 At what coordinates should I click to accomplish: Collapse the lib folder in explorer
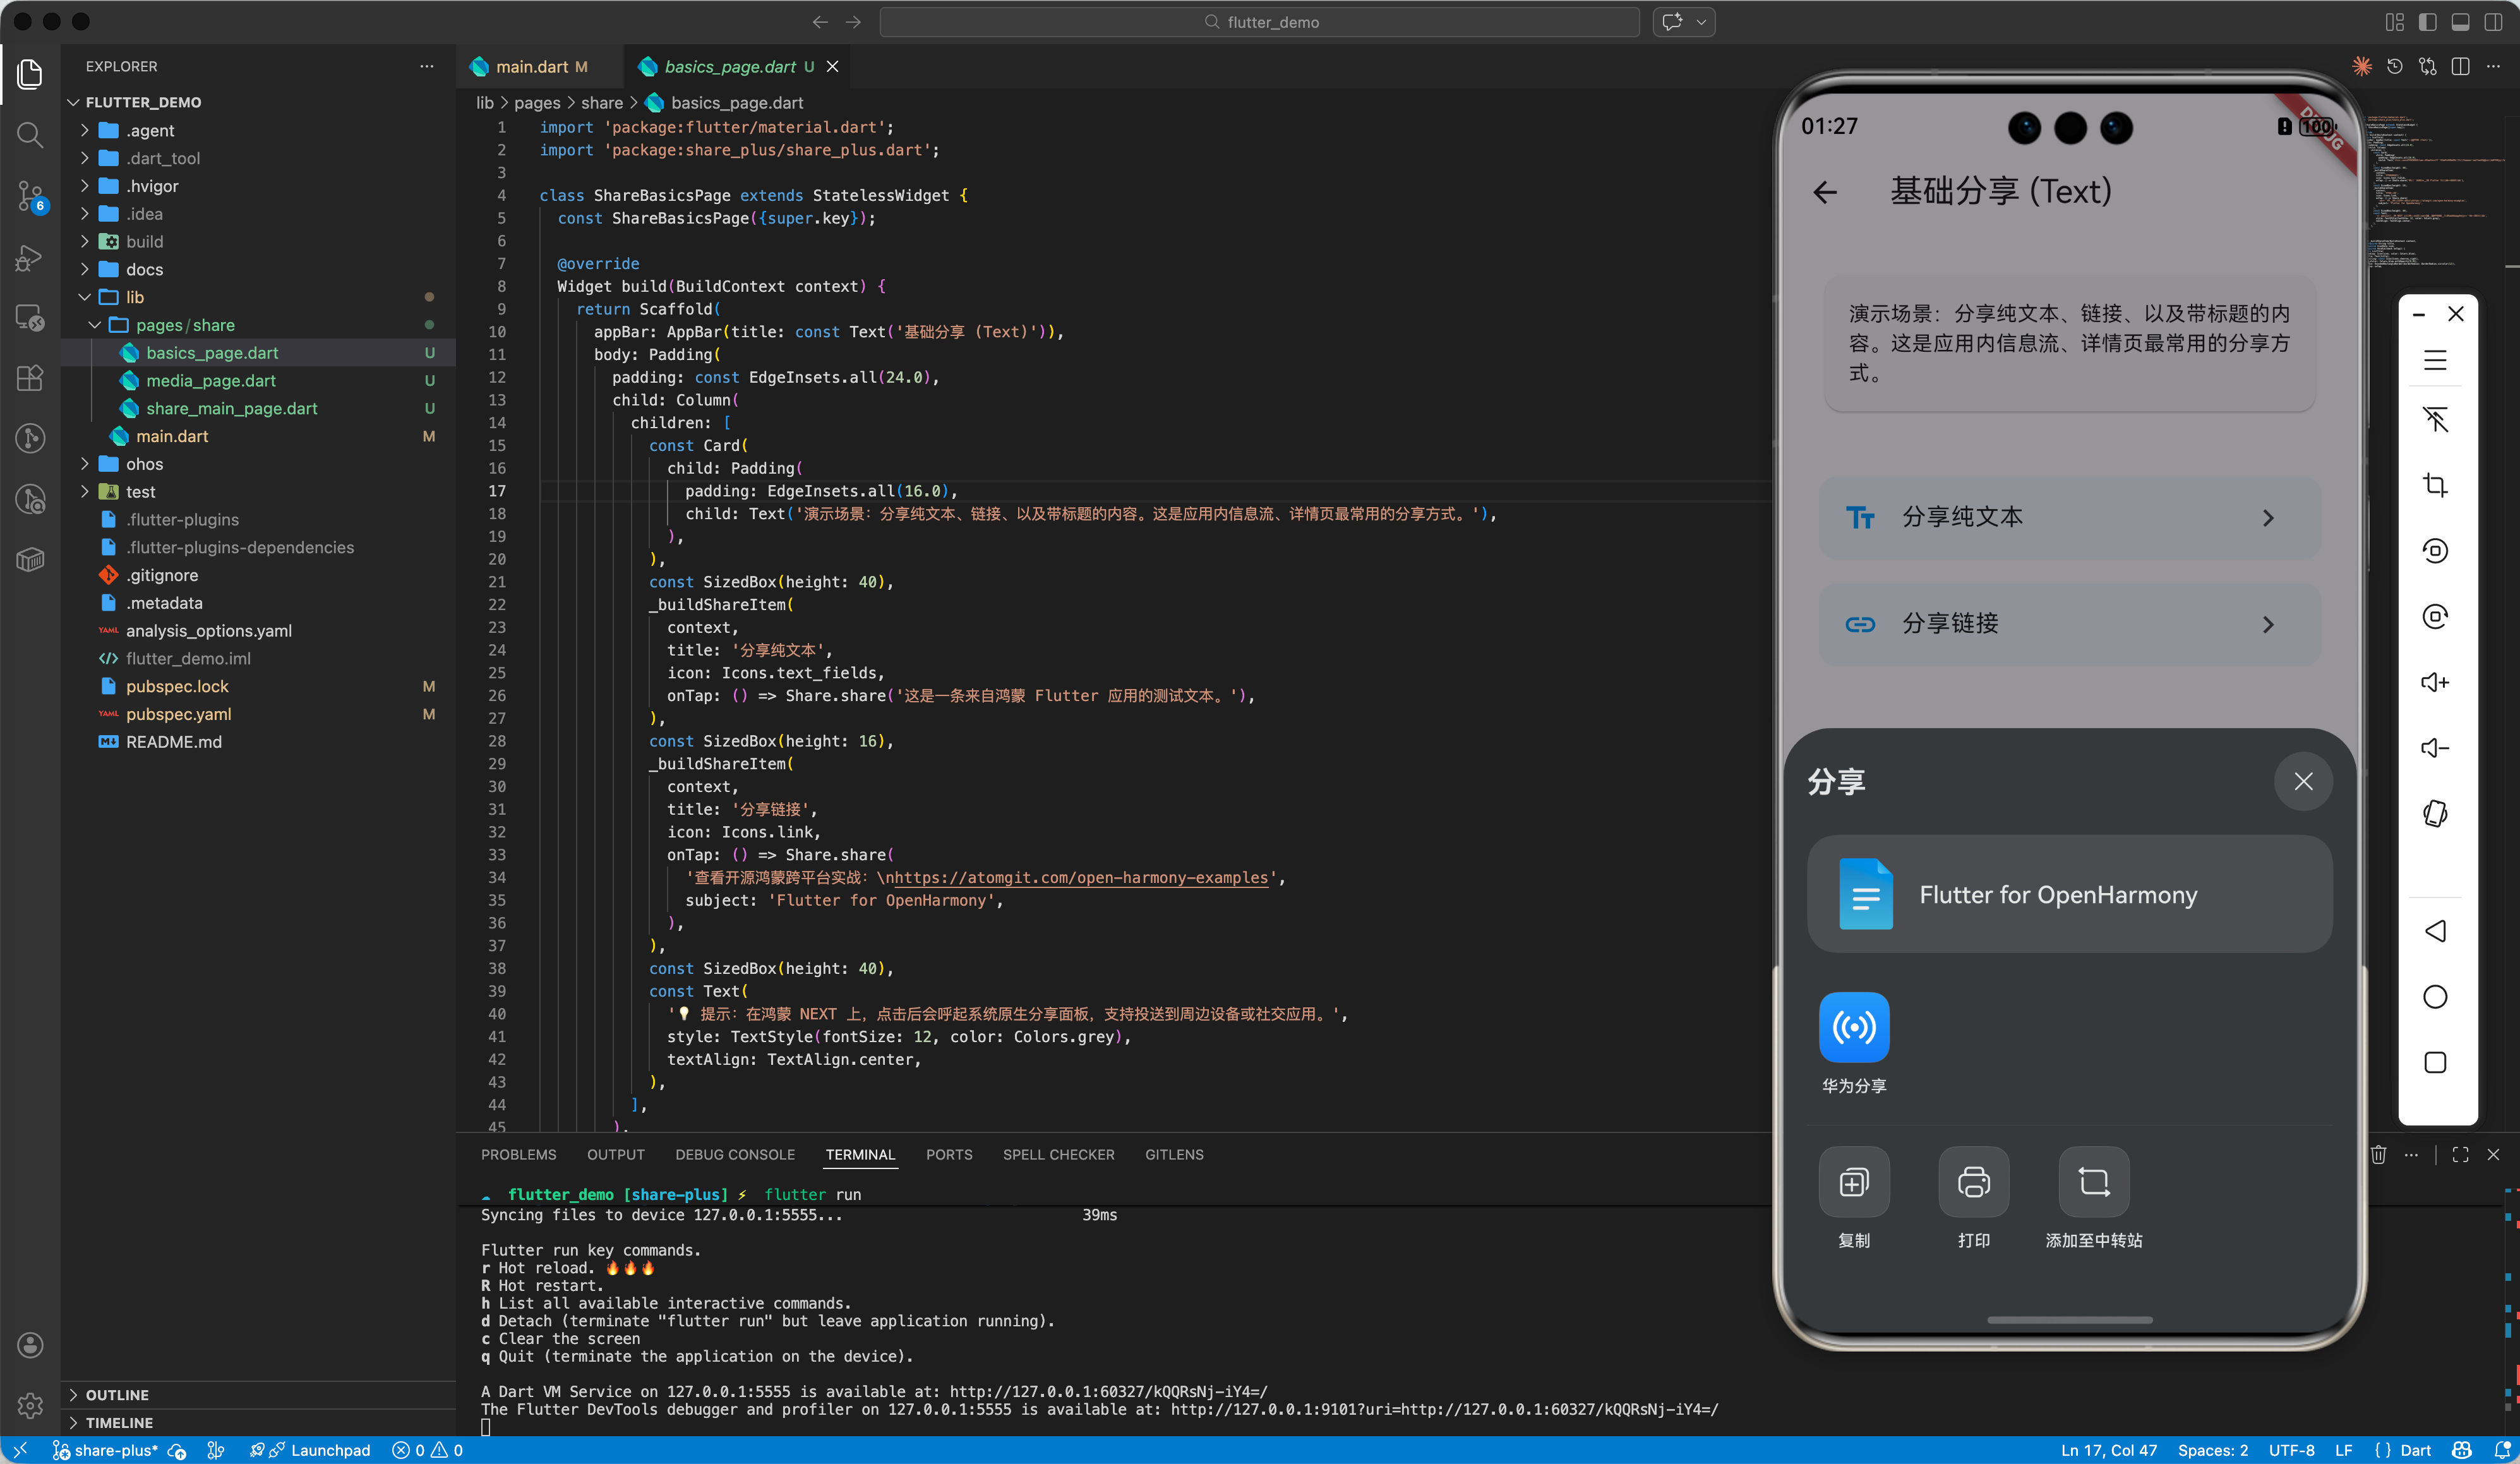click(134, 297)
